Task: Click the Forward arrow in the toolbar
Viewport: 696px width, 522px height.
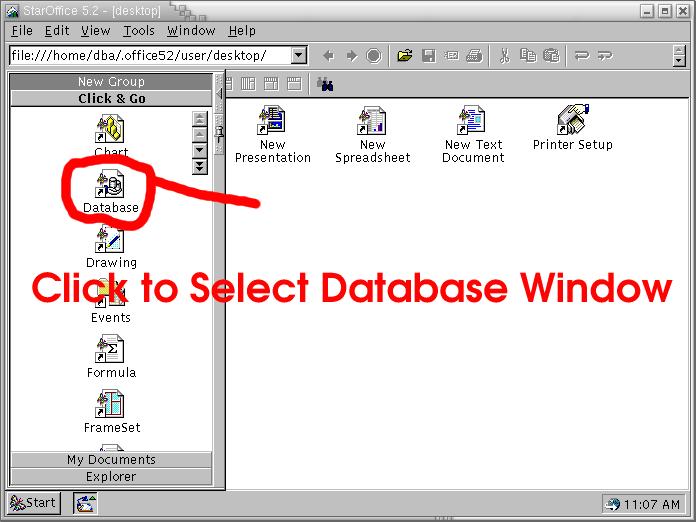Action: [352, 56]
